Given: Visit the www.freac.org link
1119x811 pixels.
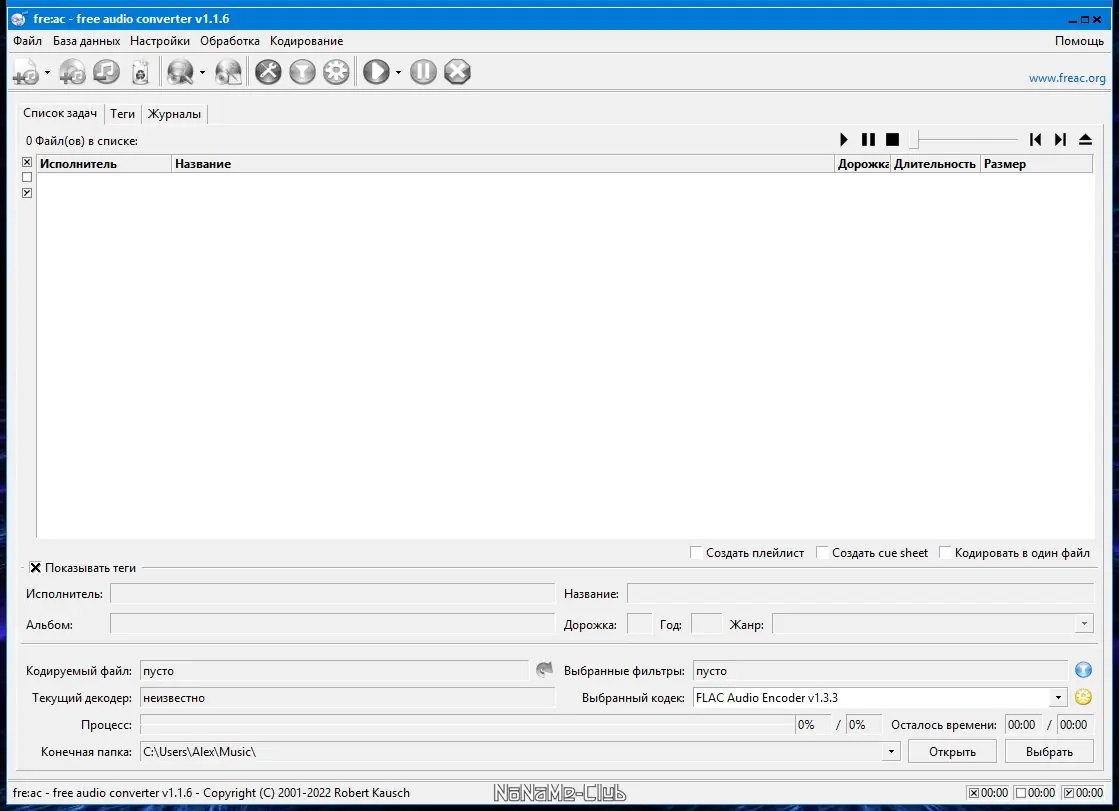Looking at the screenshot, I should [1067, 78].
